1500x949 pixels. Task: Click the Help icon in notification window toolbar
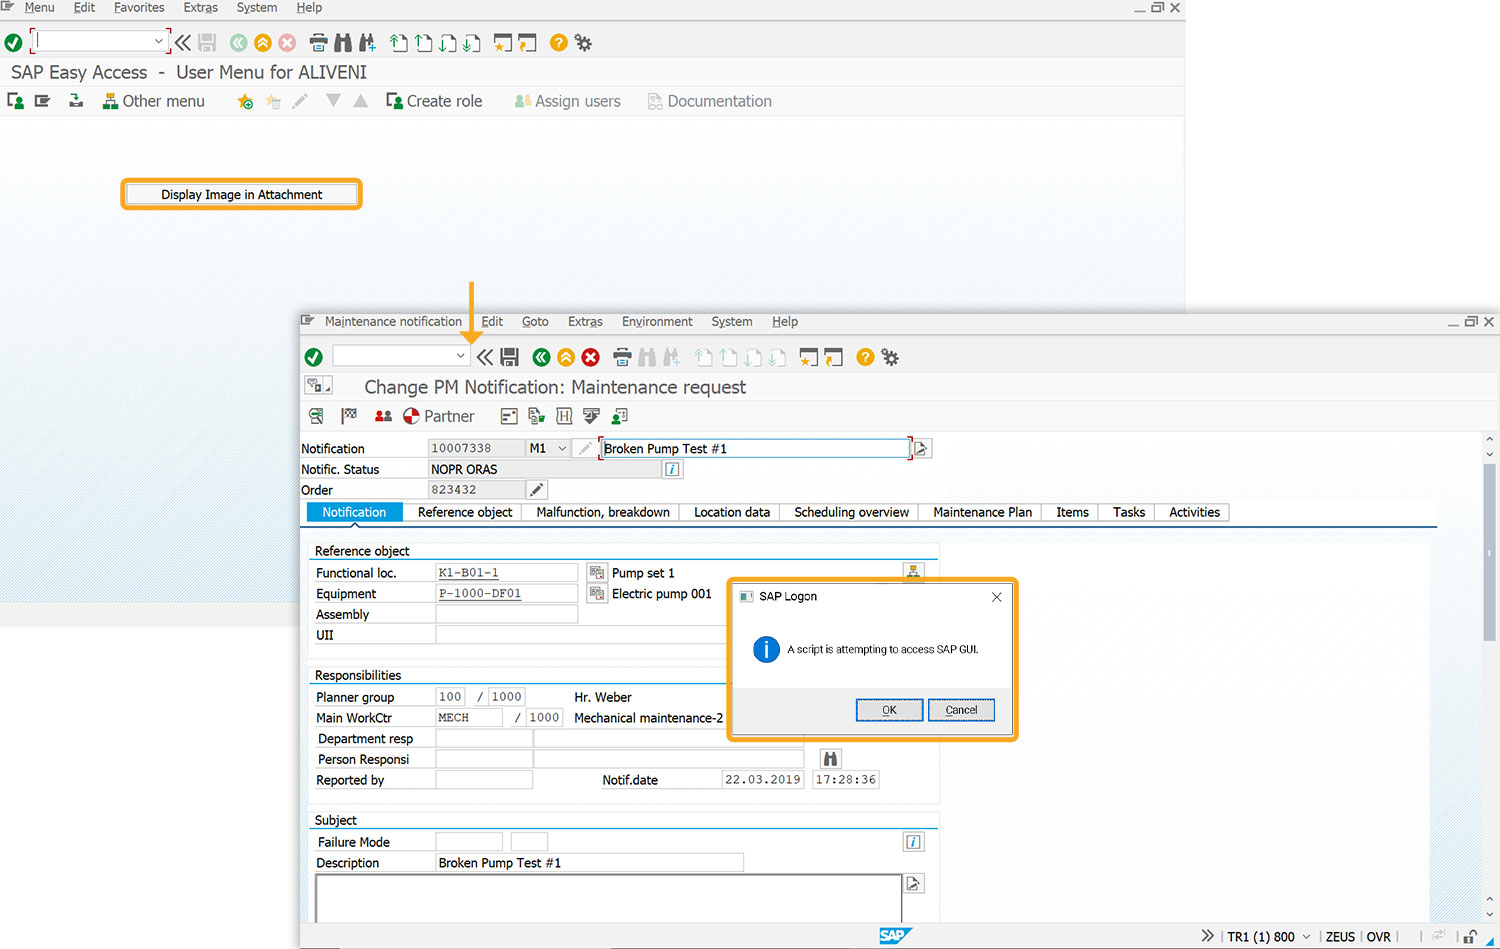point(865,357)
